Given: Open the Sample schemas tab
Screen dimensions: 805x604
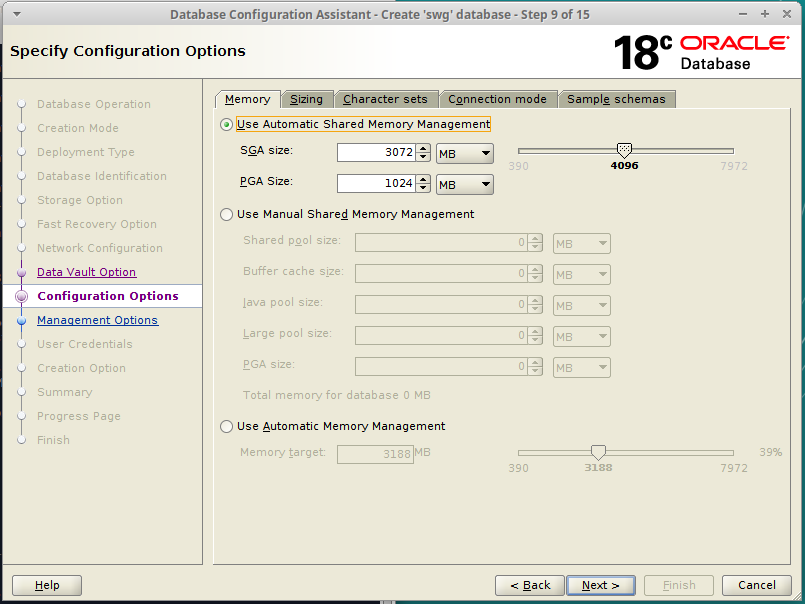Looking at the screenshot, I should coord(616,99).
